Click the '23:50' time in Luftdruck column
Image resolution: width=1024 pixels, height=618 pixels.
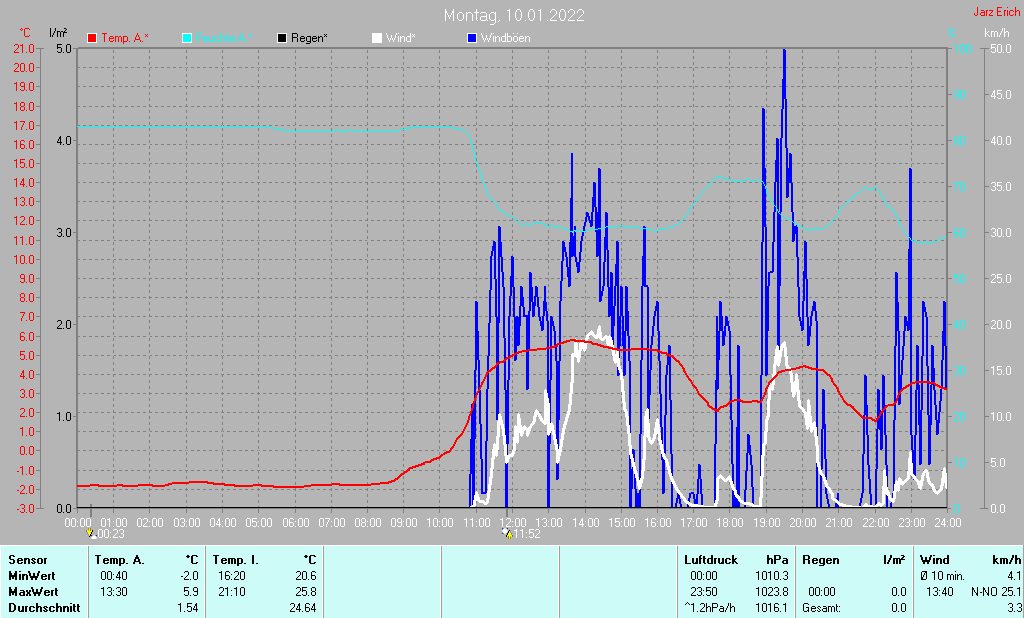(x=703, y=591)
